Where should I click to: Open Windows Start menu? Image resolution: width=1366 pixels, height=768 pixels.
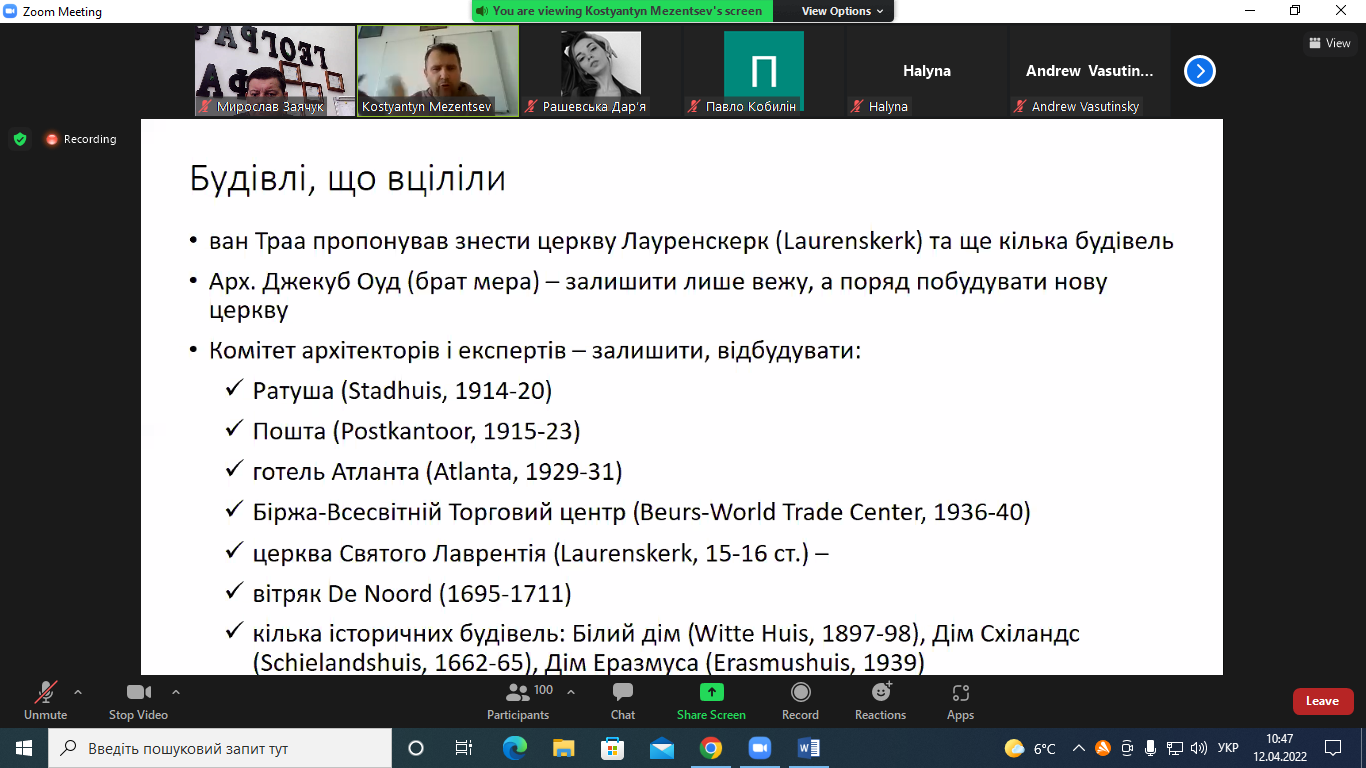coord(24,748)
